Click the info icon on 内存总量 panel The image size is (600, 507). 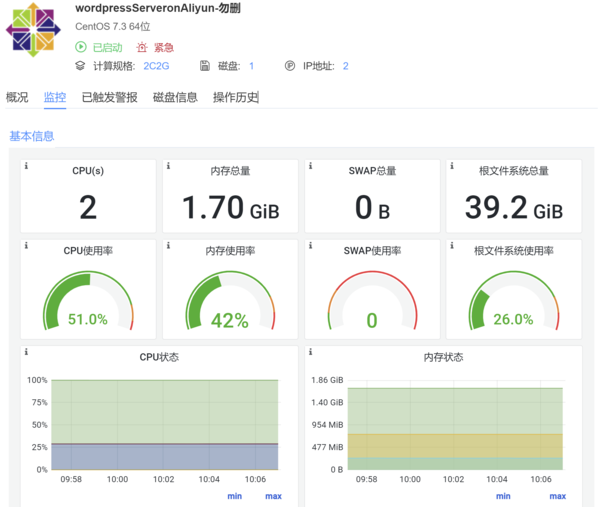169,165
